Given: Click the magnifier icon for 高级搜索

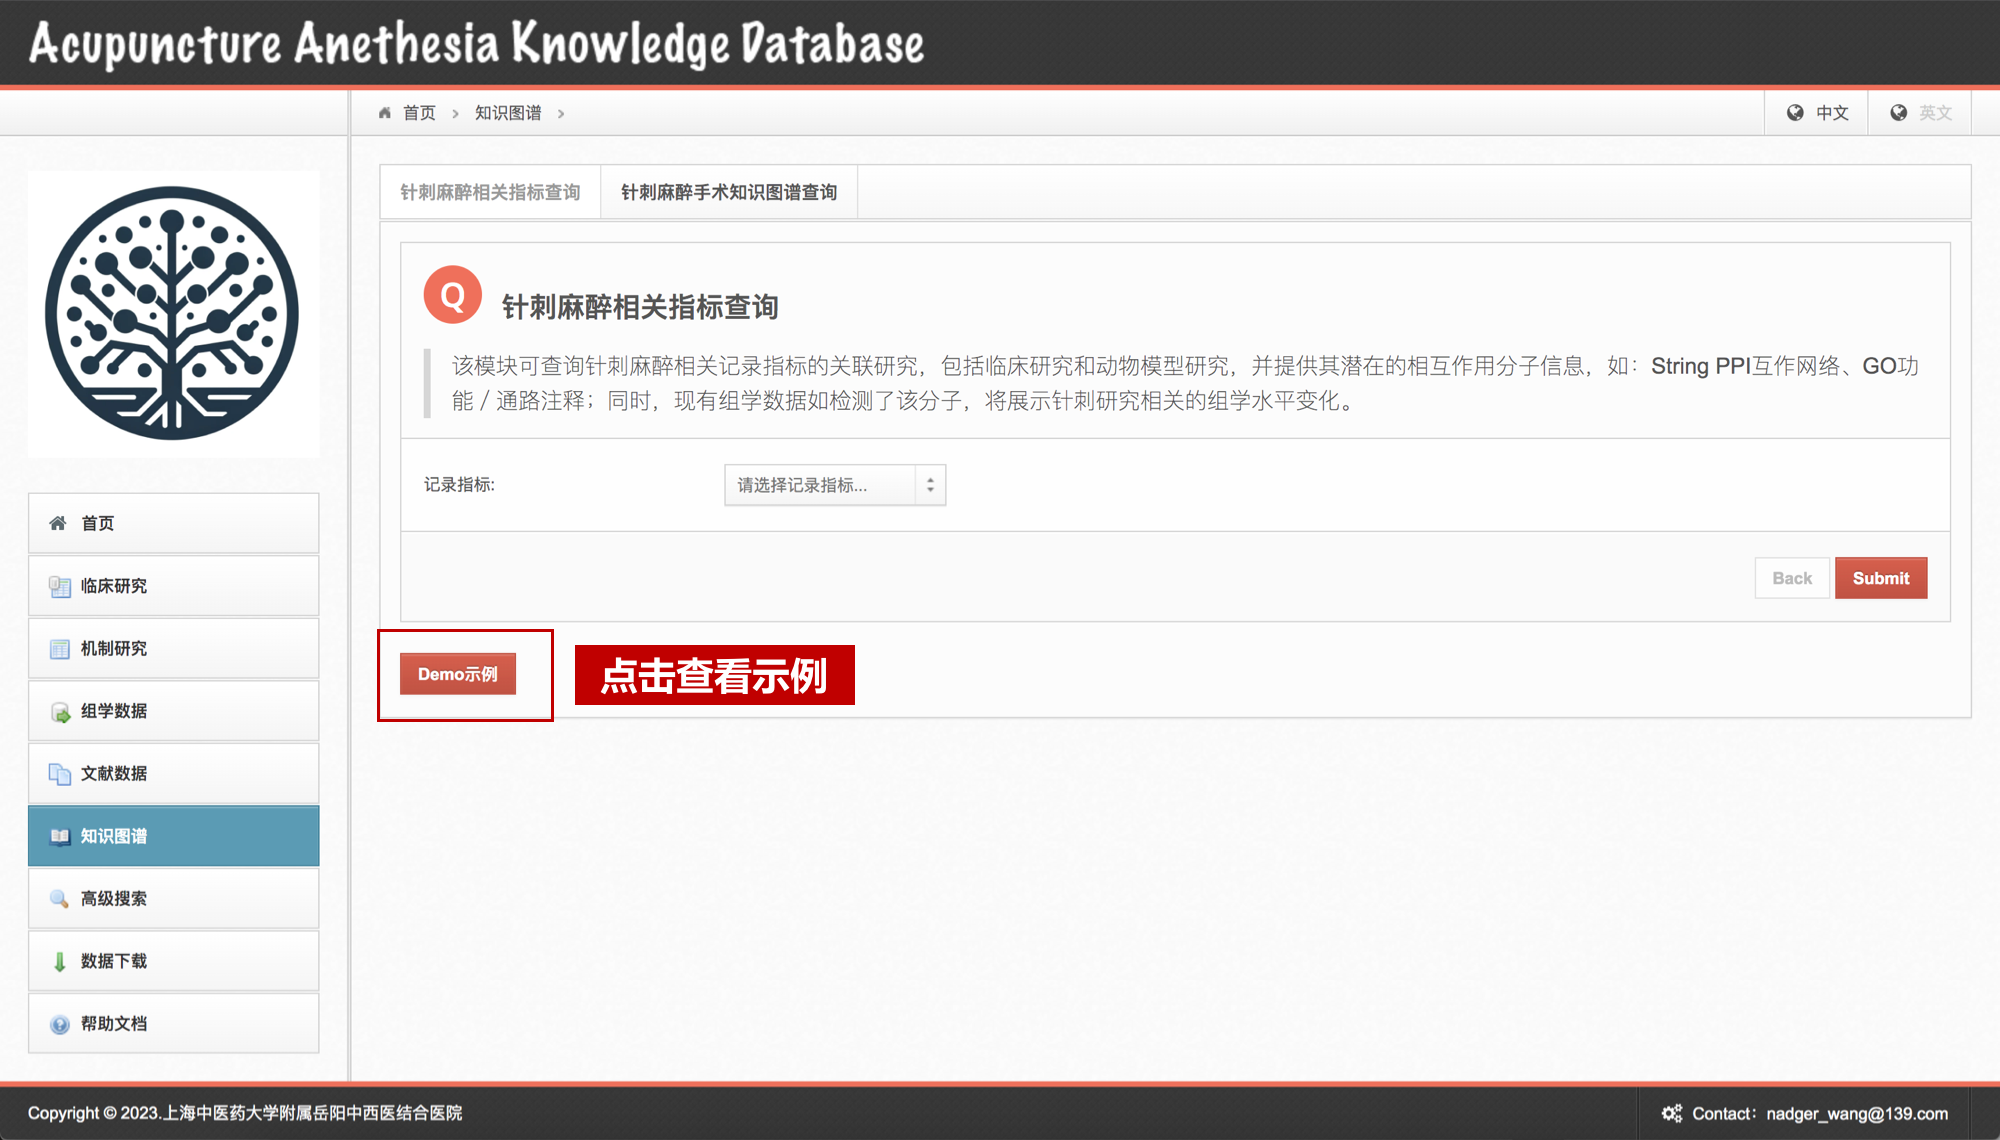Looking at the screenshot, I should click(x=59, y=899).
